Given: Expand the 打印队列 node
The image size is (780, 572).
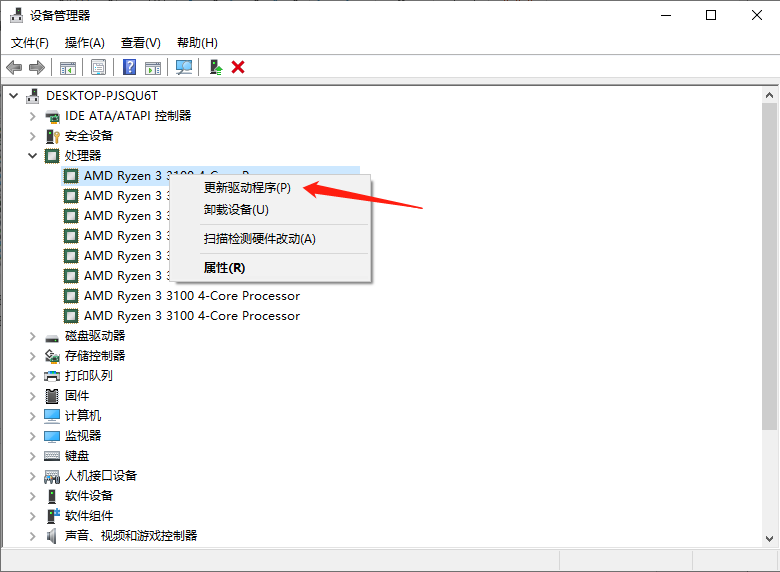Looking at the screenshot, I should pos(33,376).
